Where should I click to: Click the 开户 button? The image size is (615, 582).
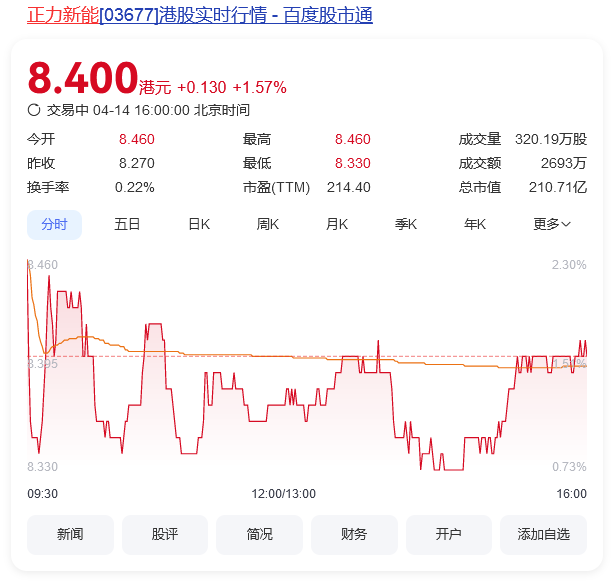tap(449, 535)
